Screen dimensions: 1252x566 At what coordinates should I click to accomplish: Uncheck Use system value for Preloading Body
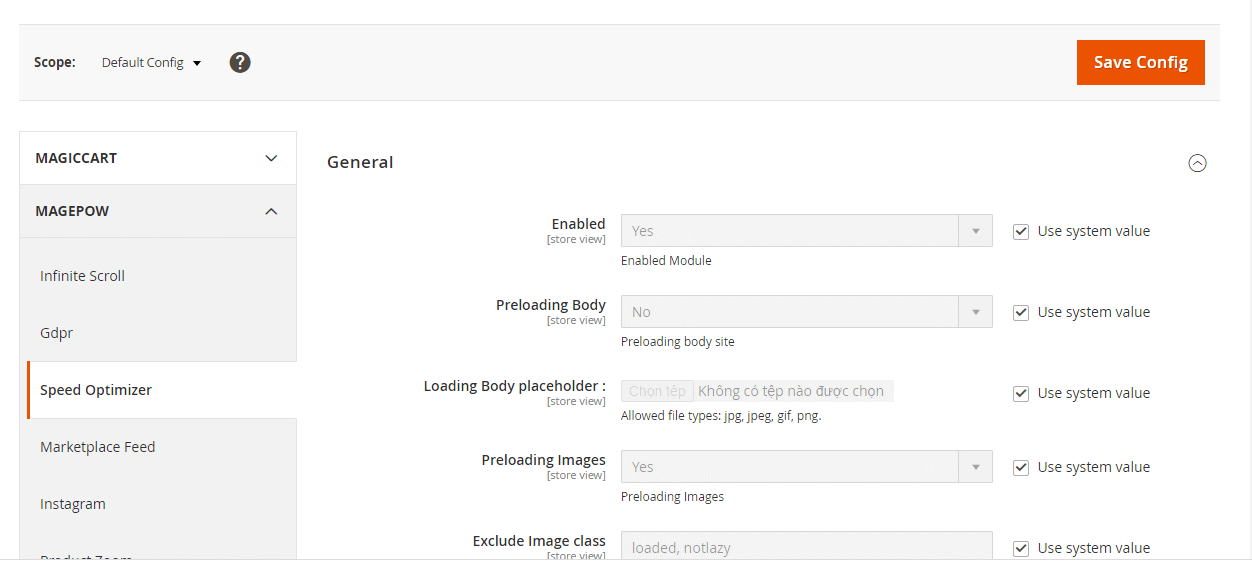click(1021, 312)
